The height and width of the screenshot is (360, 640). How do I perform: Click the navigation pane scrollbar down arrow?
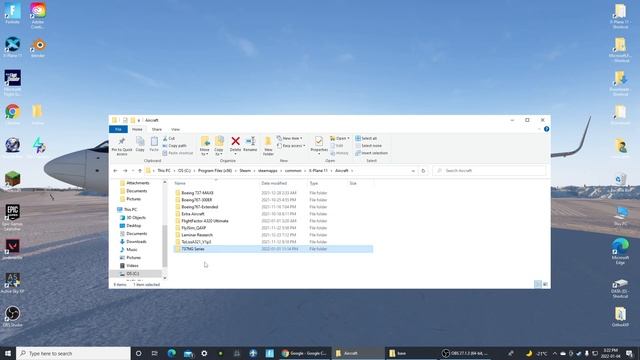tap(165, 278)
